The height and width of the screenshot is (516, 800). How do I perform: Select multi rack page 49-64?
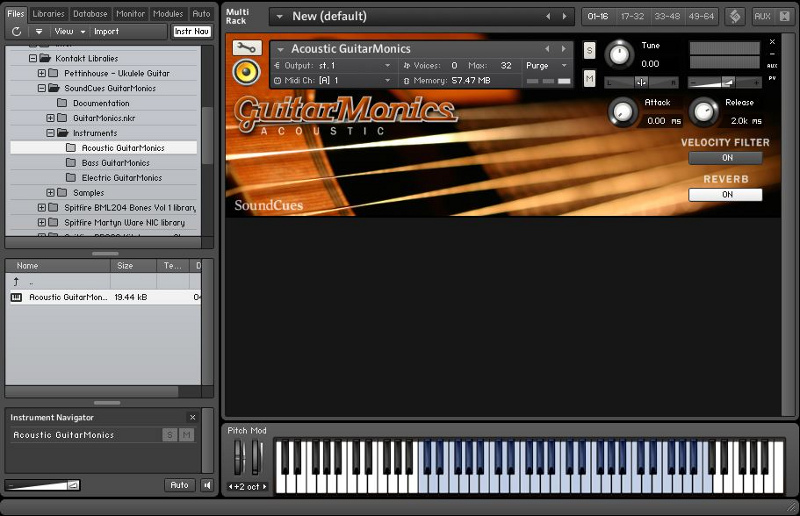(702, 16)
